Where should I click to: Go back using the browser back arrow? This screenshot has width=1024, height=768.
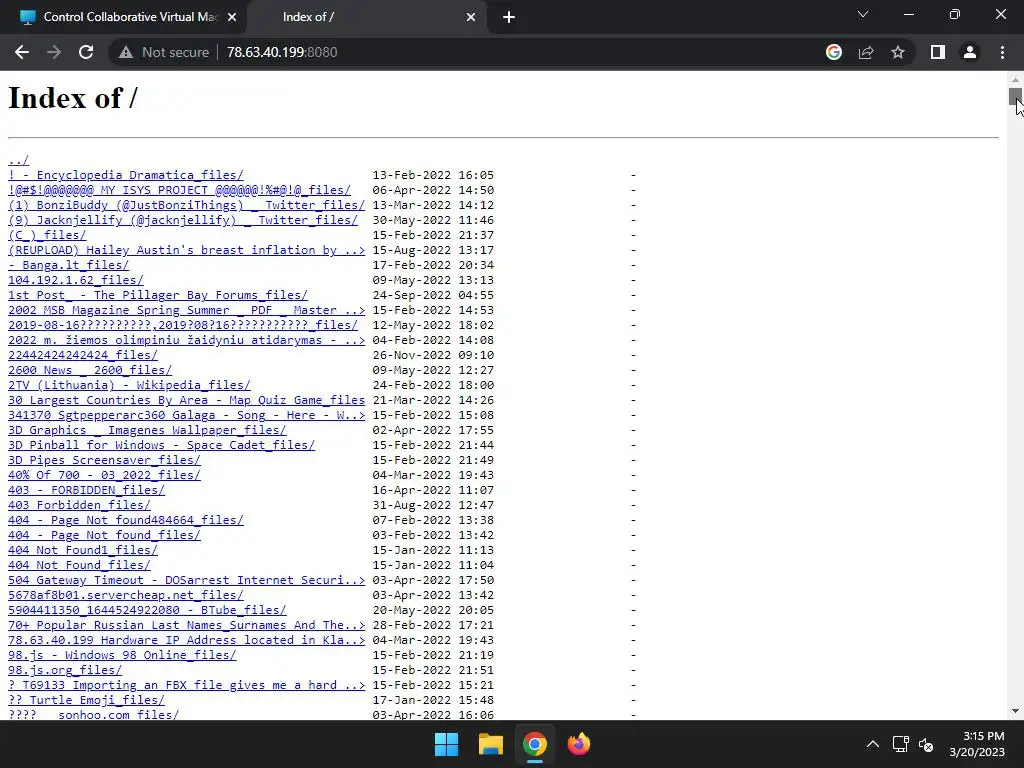[22, 52]
